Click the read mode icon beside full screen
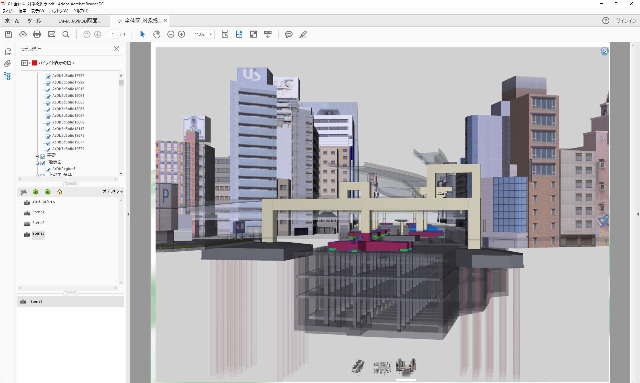 268,35
